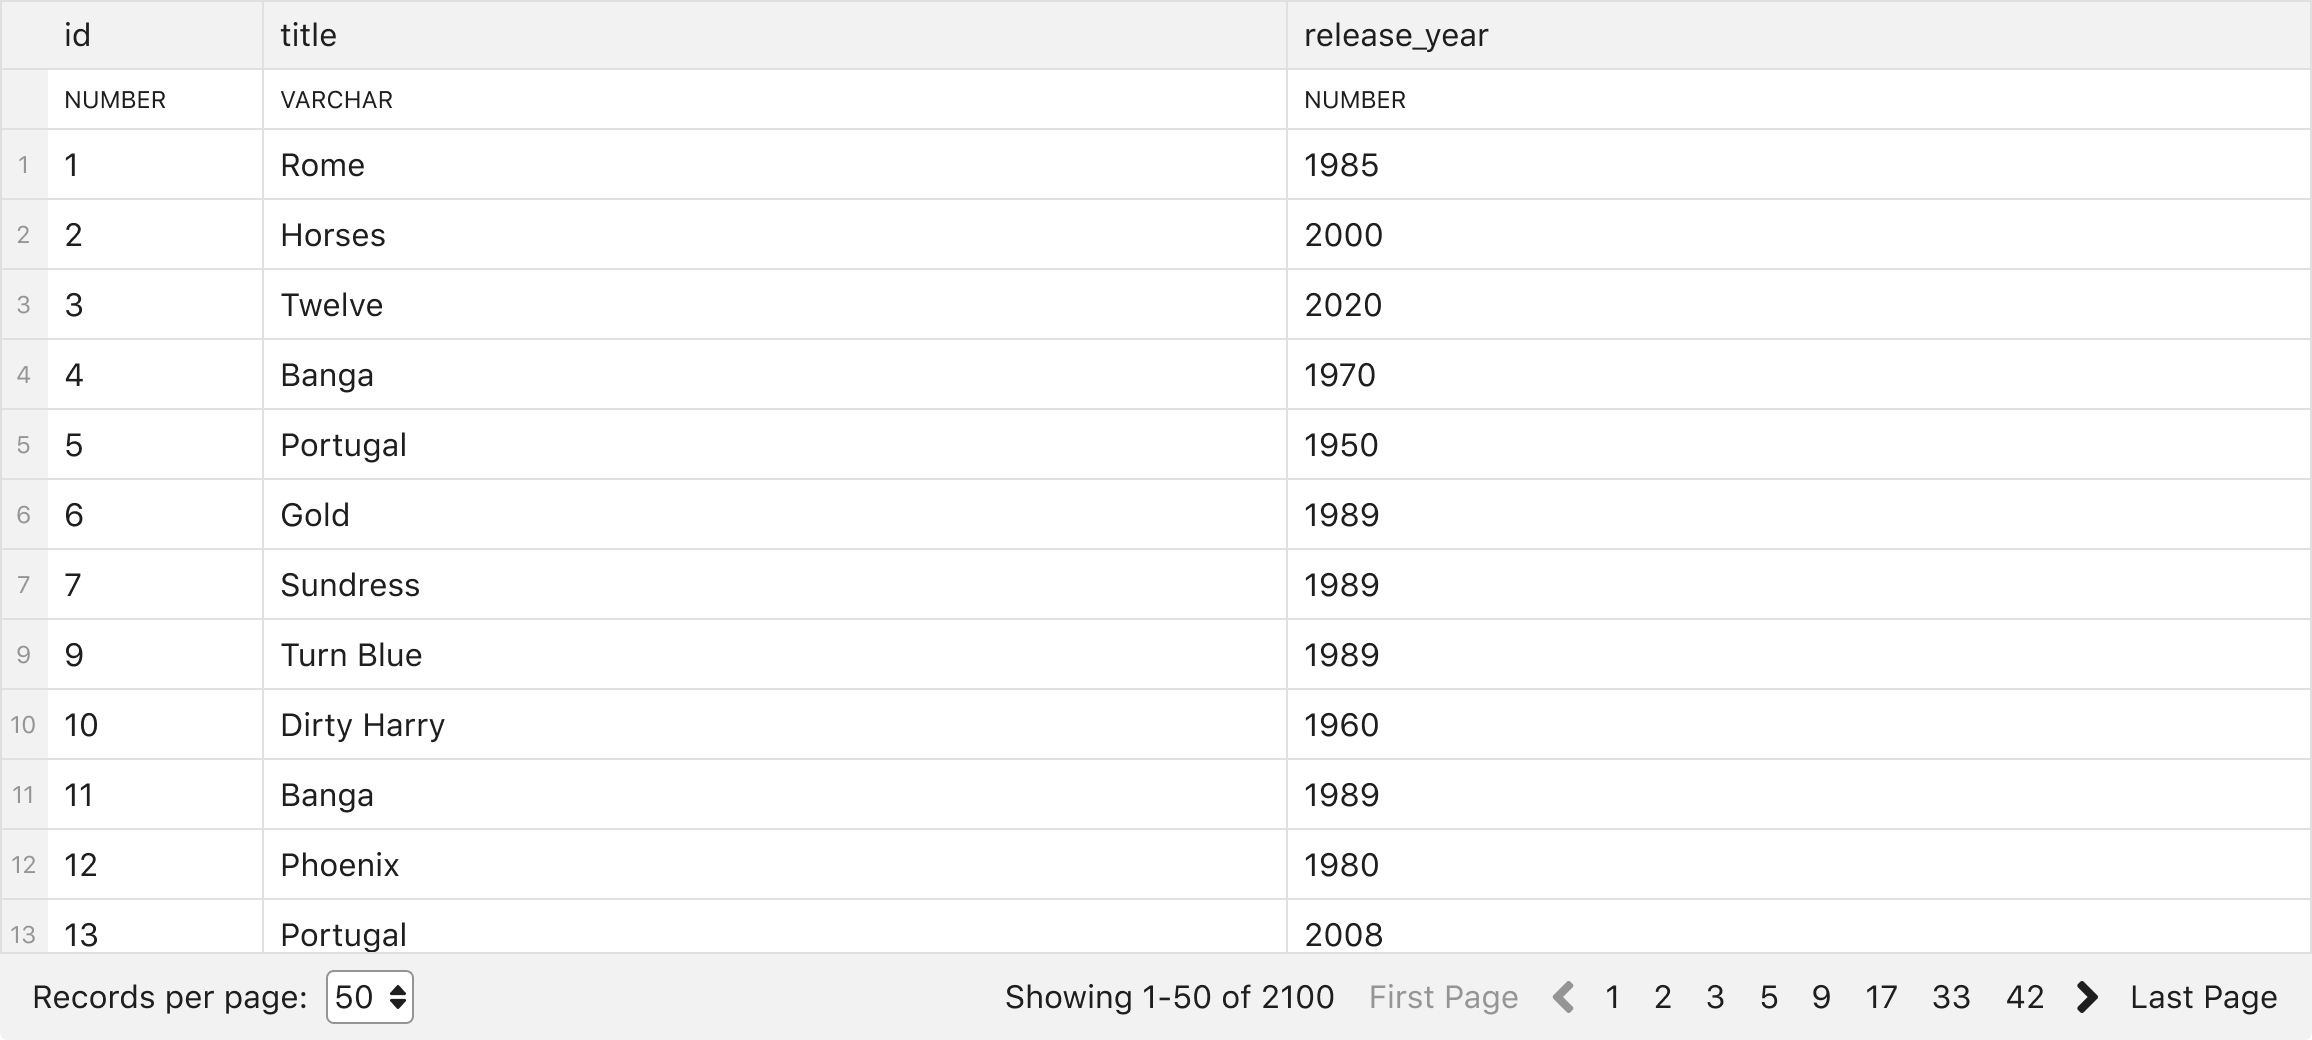The width and height of the screenshot is (2312, 1040).
Task: Jump to page 42
Action: (x=2025, y=997)
